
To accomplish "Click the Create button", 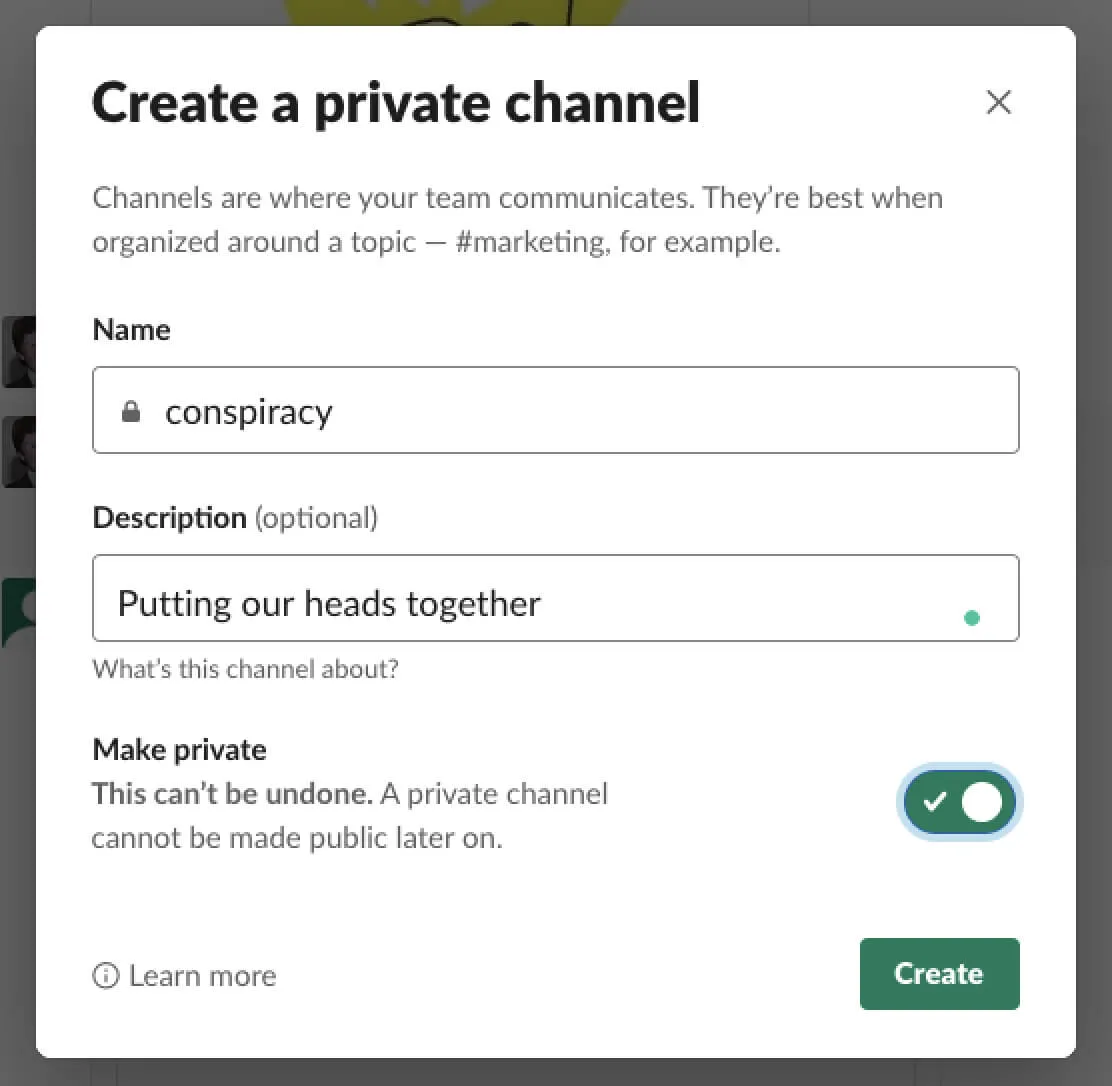I will coord(939,973).
